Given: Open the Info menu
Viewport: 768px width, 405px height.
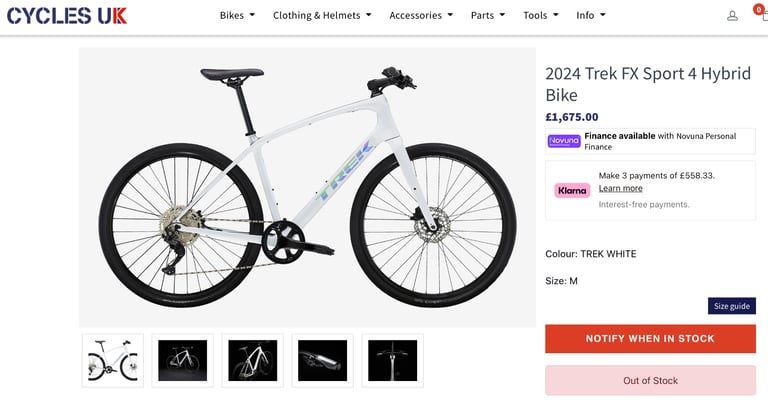Looking at the screenshot, I should tap(591, 15).
